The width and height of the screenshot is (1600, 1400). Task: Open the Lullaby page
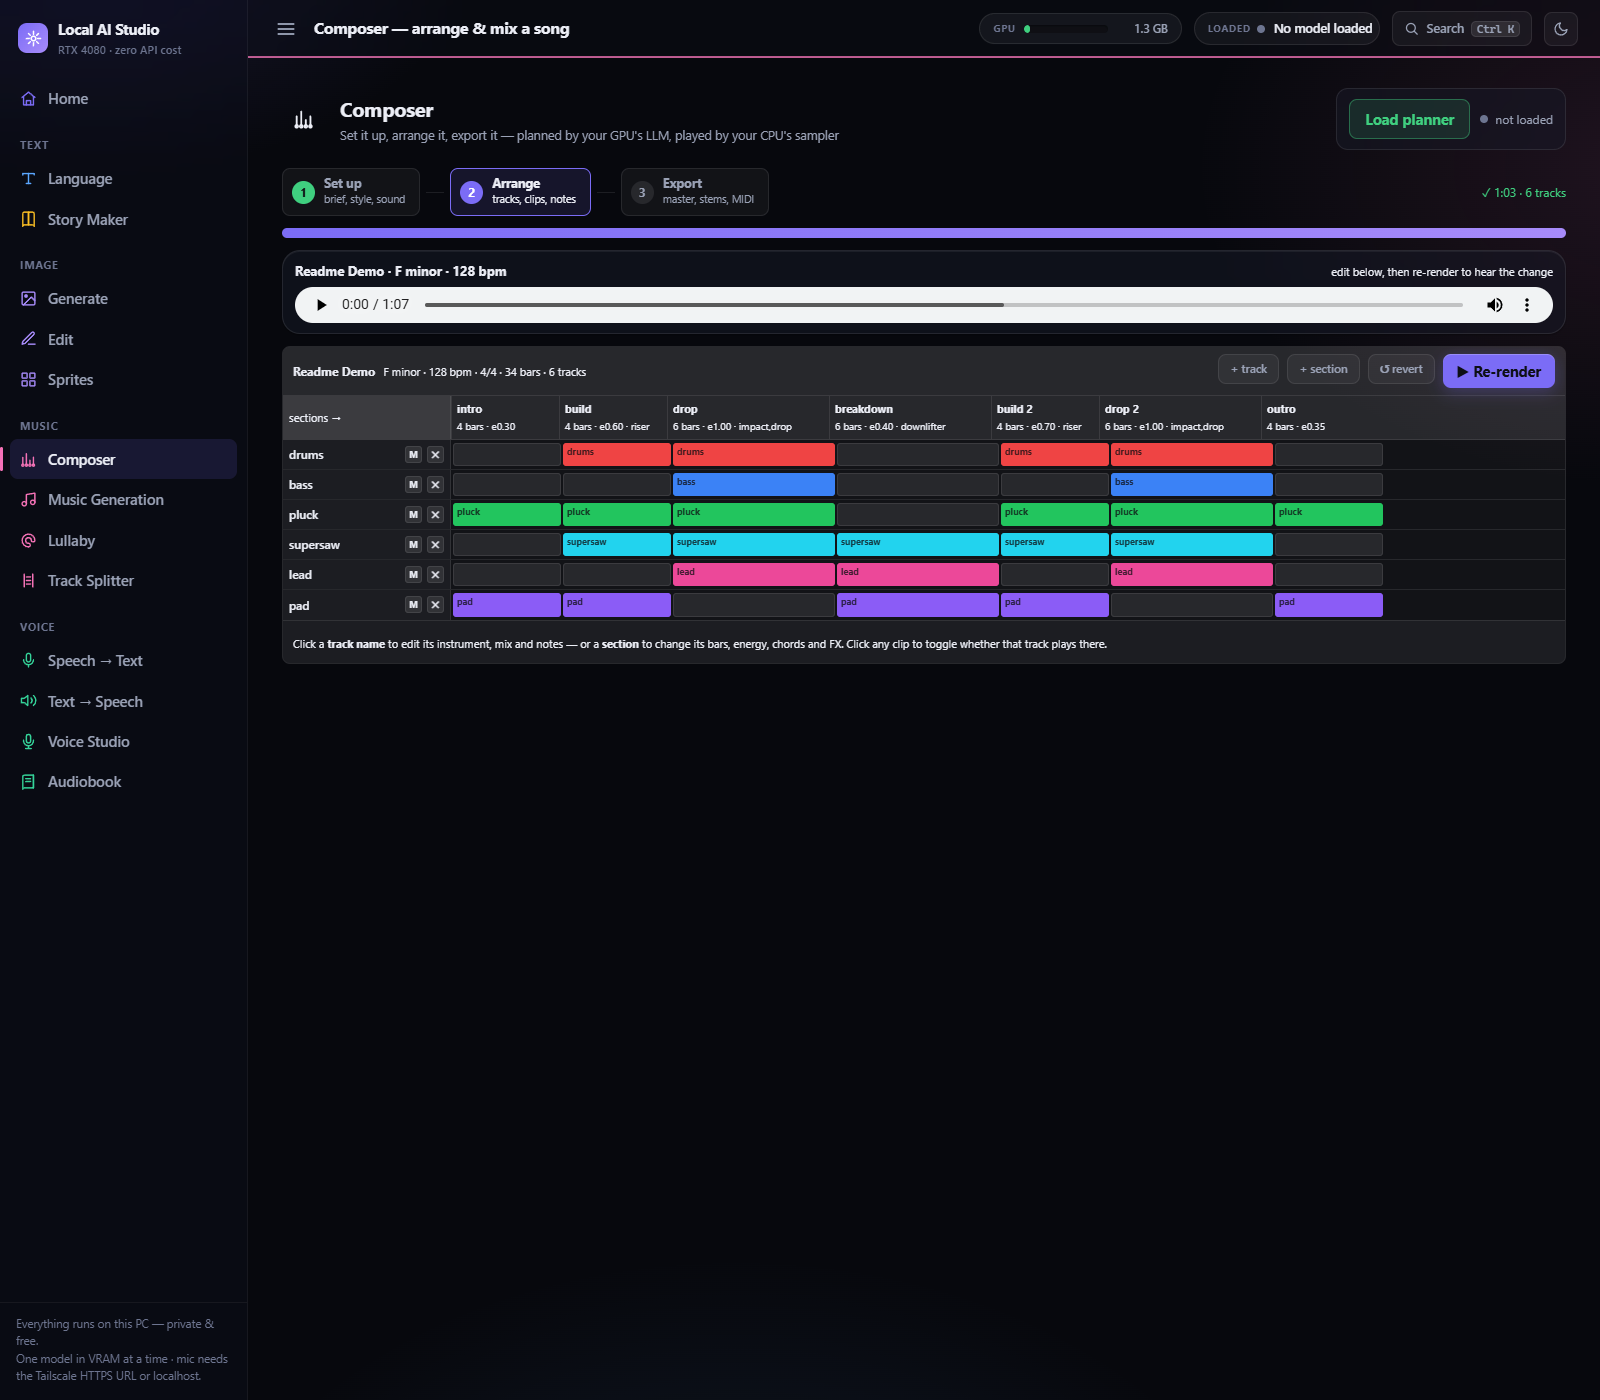[123, 541]
